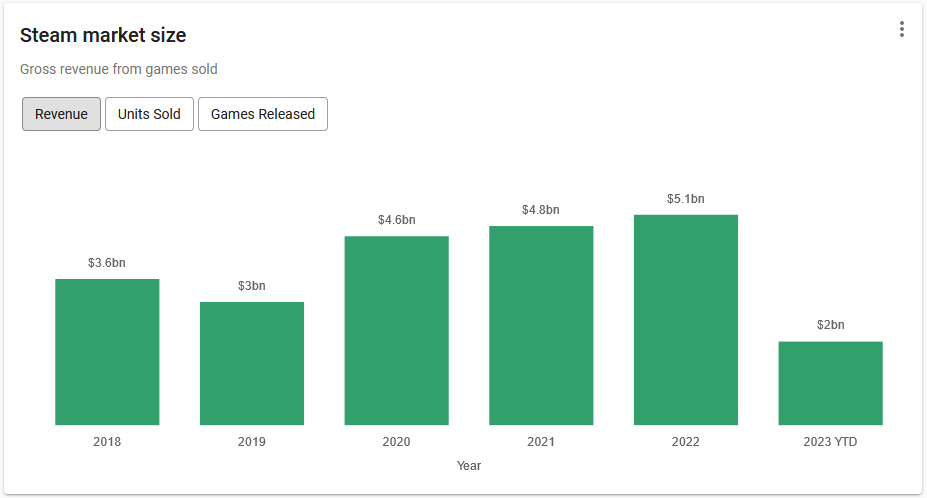Click the Steam market size heading
The height and width of the screenshot is (498, 927).
(103, 35)
